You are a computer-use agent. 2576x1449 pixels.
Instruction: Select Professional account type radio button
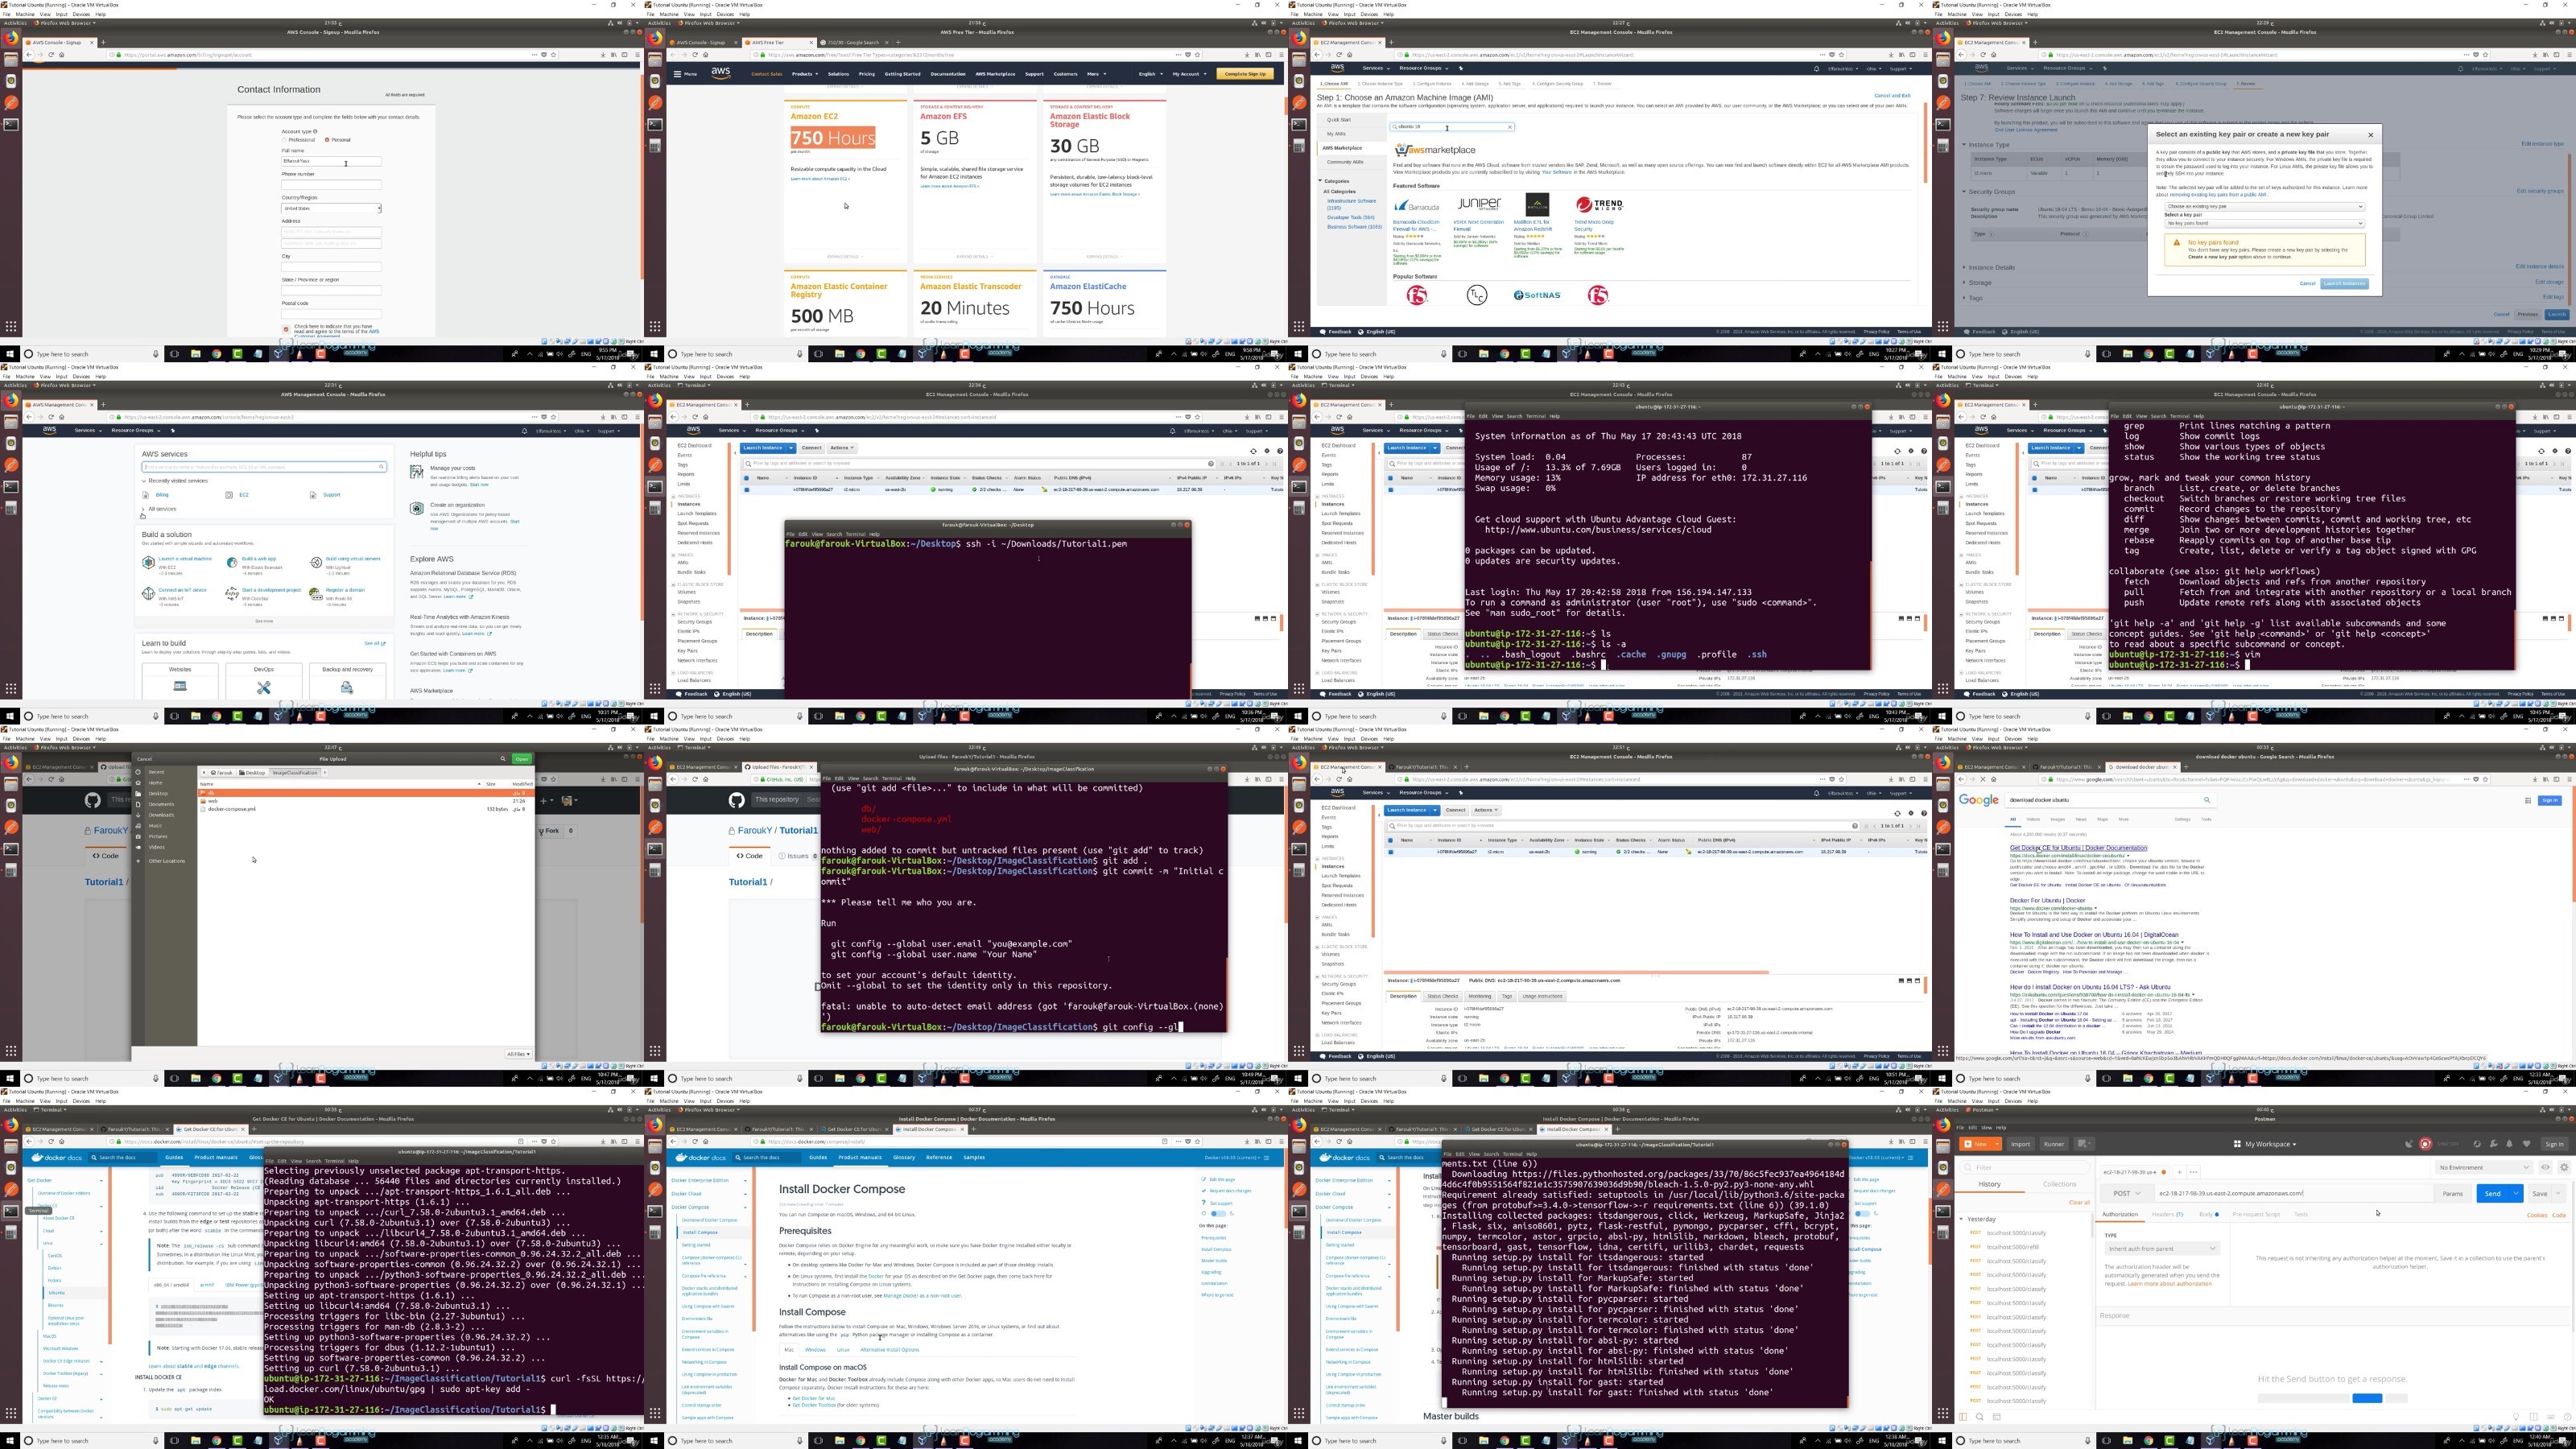click(x=285, y=140)
